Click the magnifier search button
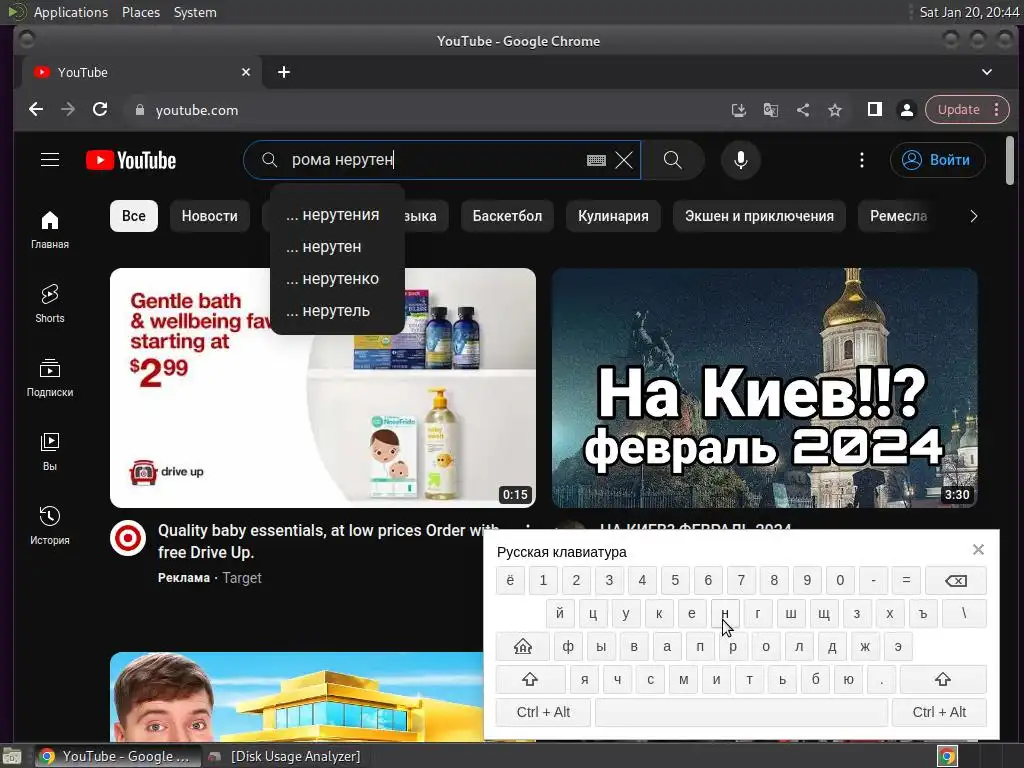The height and width of the screenshot is (768, 1024). [673, 160]
